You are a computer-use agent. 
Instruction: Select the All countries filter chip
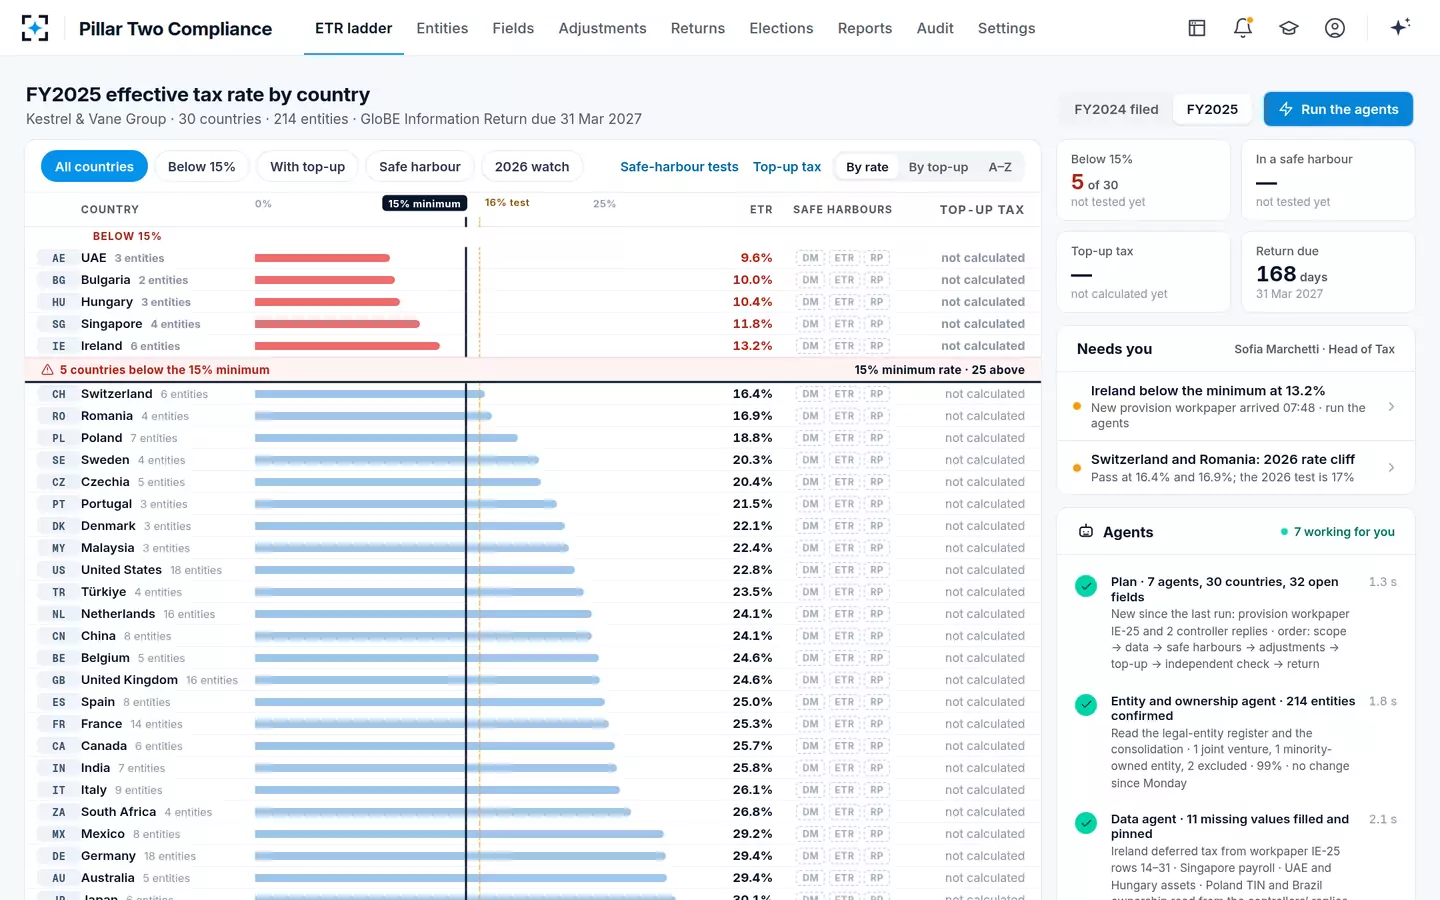coord(94,167)
